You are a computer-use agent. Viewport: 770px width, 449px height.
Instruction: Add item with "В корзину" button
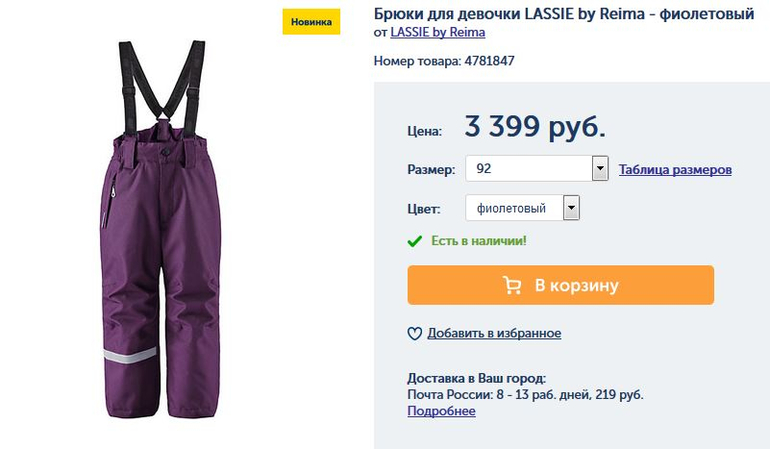[560, 285]
